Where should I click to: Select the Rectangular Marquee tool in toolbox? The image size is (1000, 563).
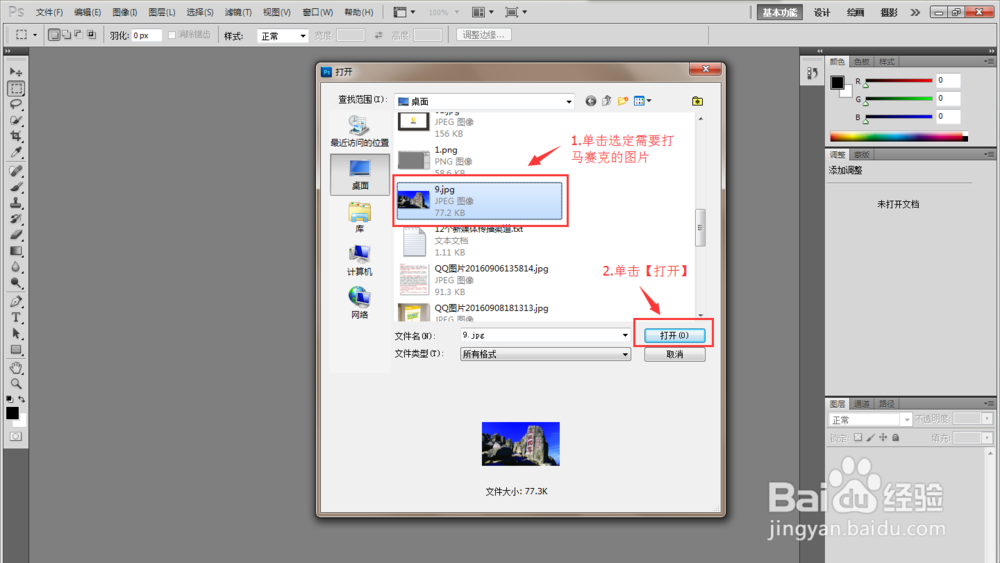[x=16, y=89]
